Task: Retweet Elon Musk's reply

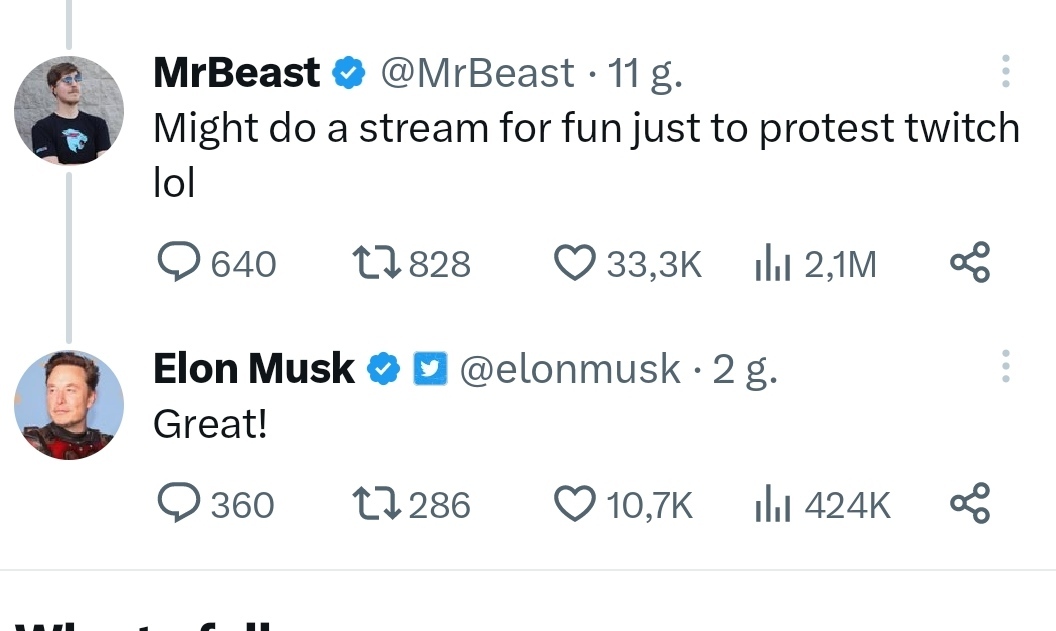Action: [x=377, y=504]
